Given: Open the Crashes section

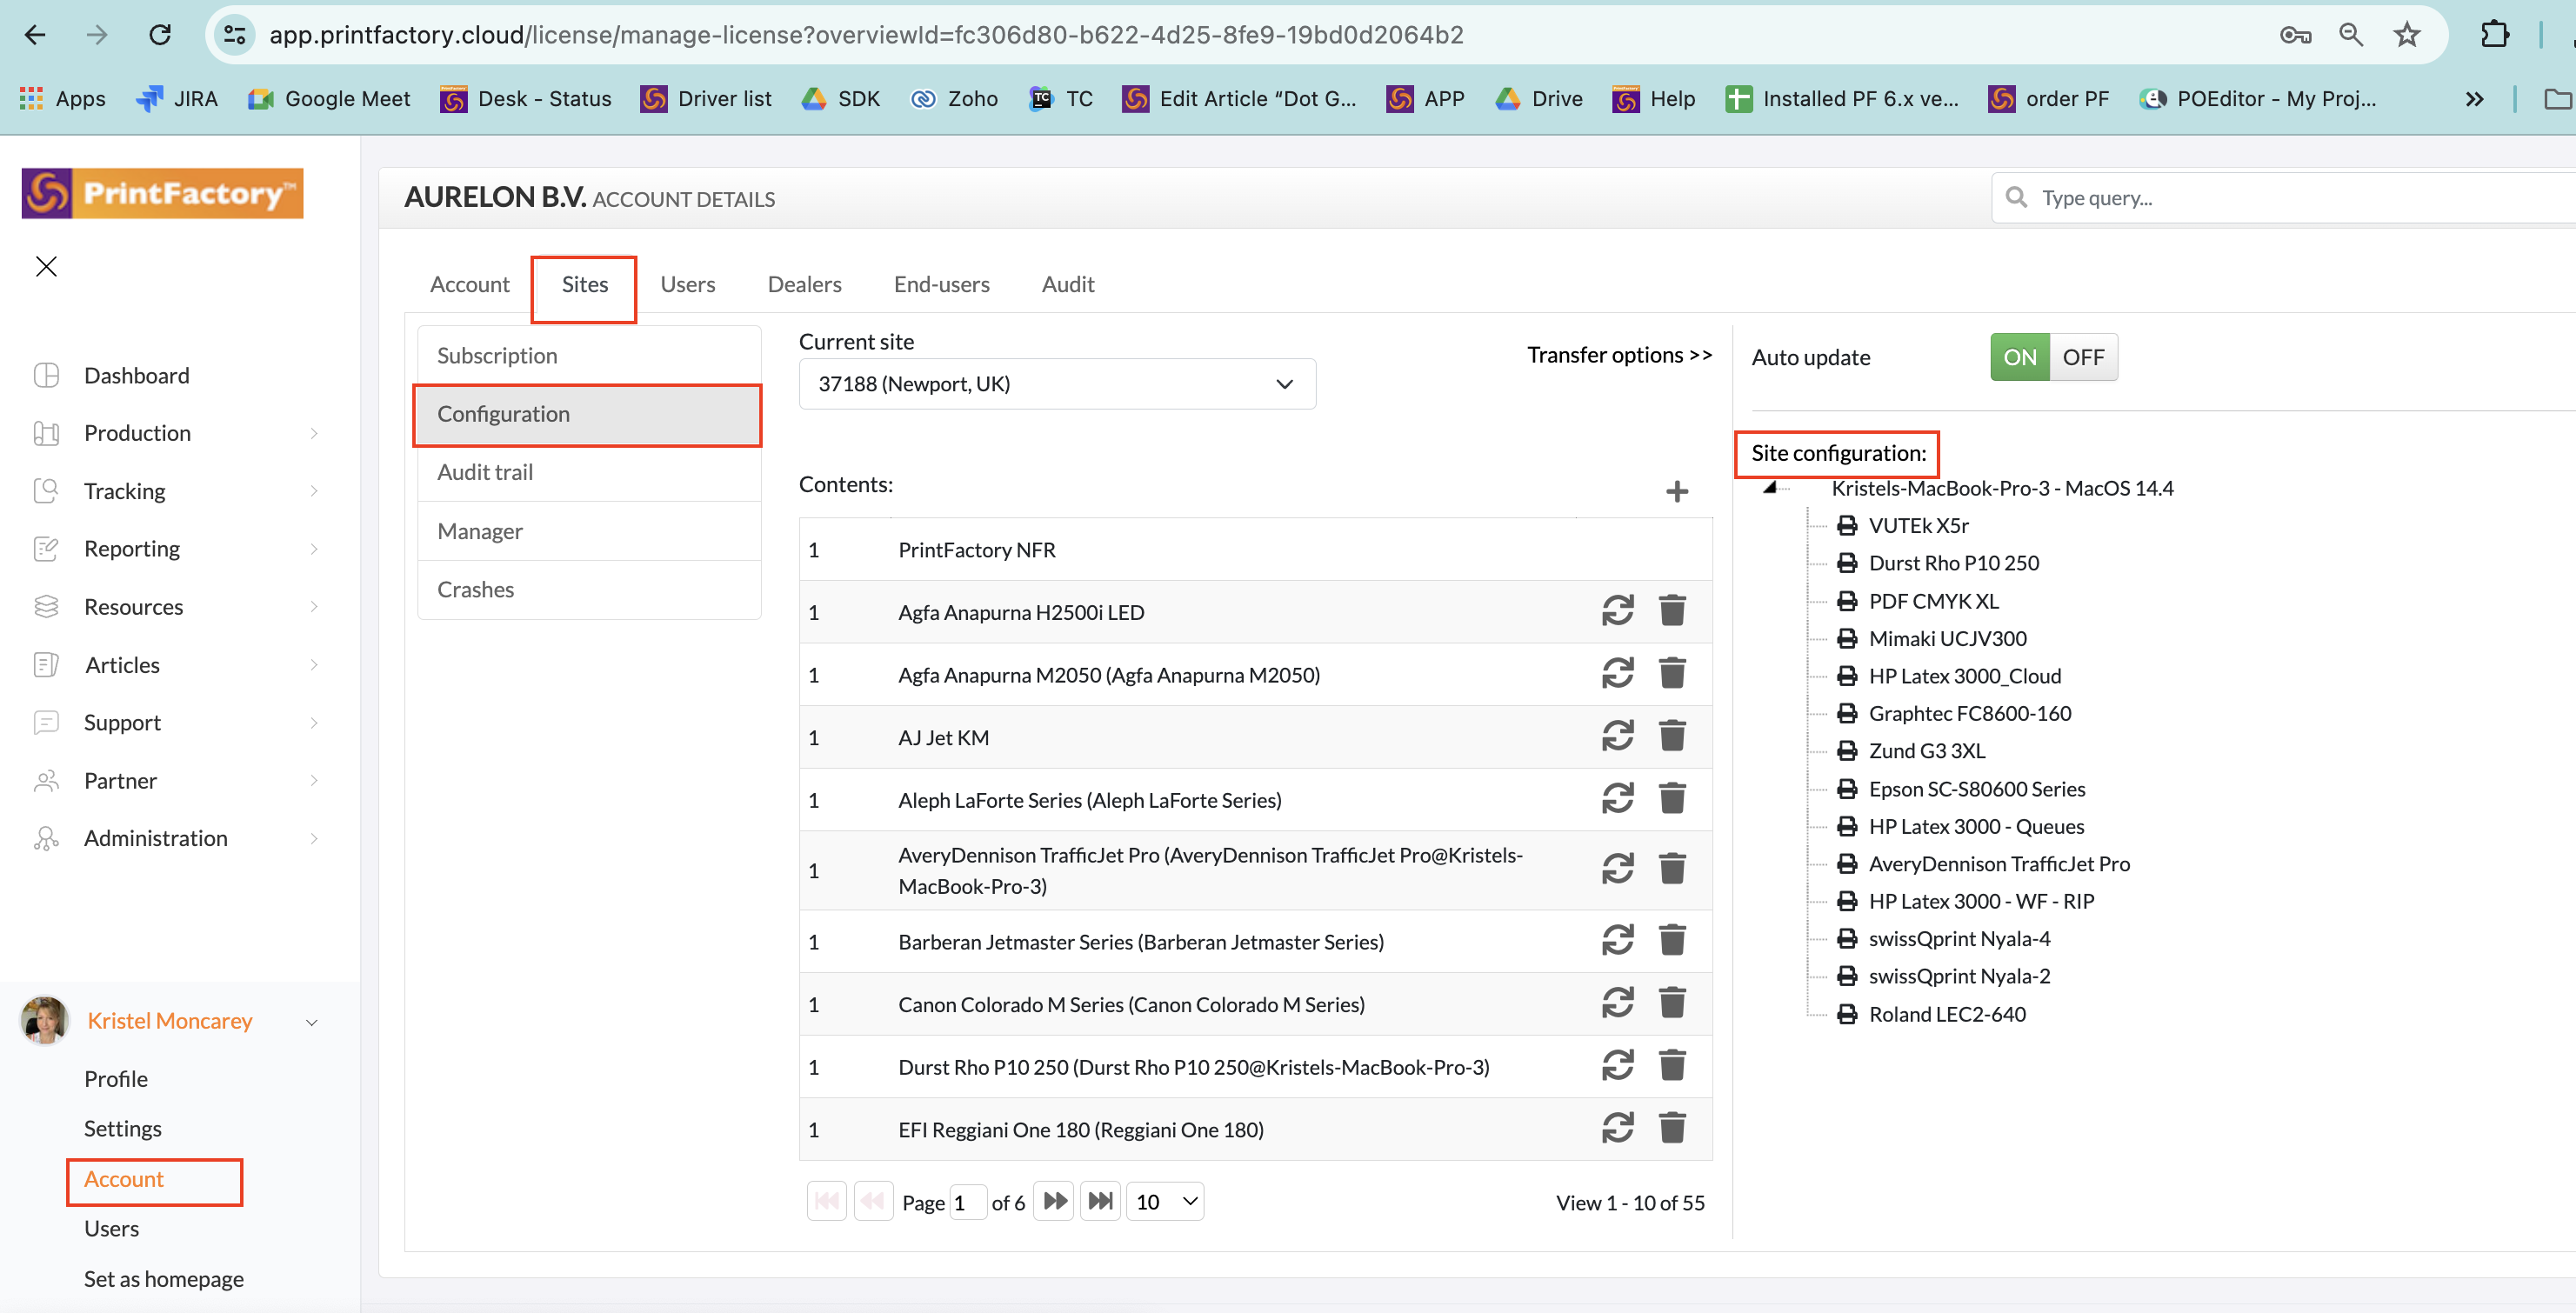Looking at the screenshot, I should click(589, 589).
